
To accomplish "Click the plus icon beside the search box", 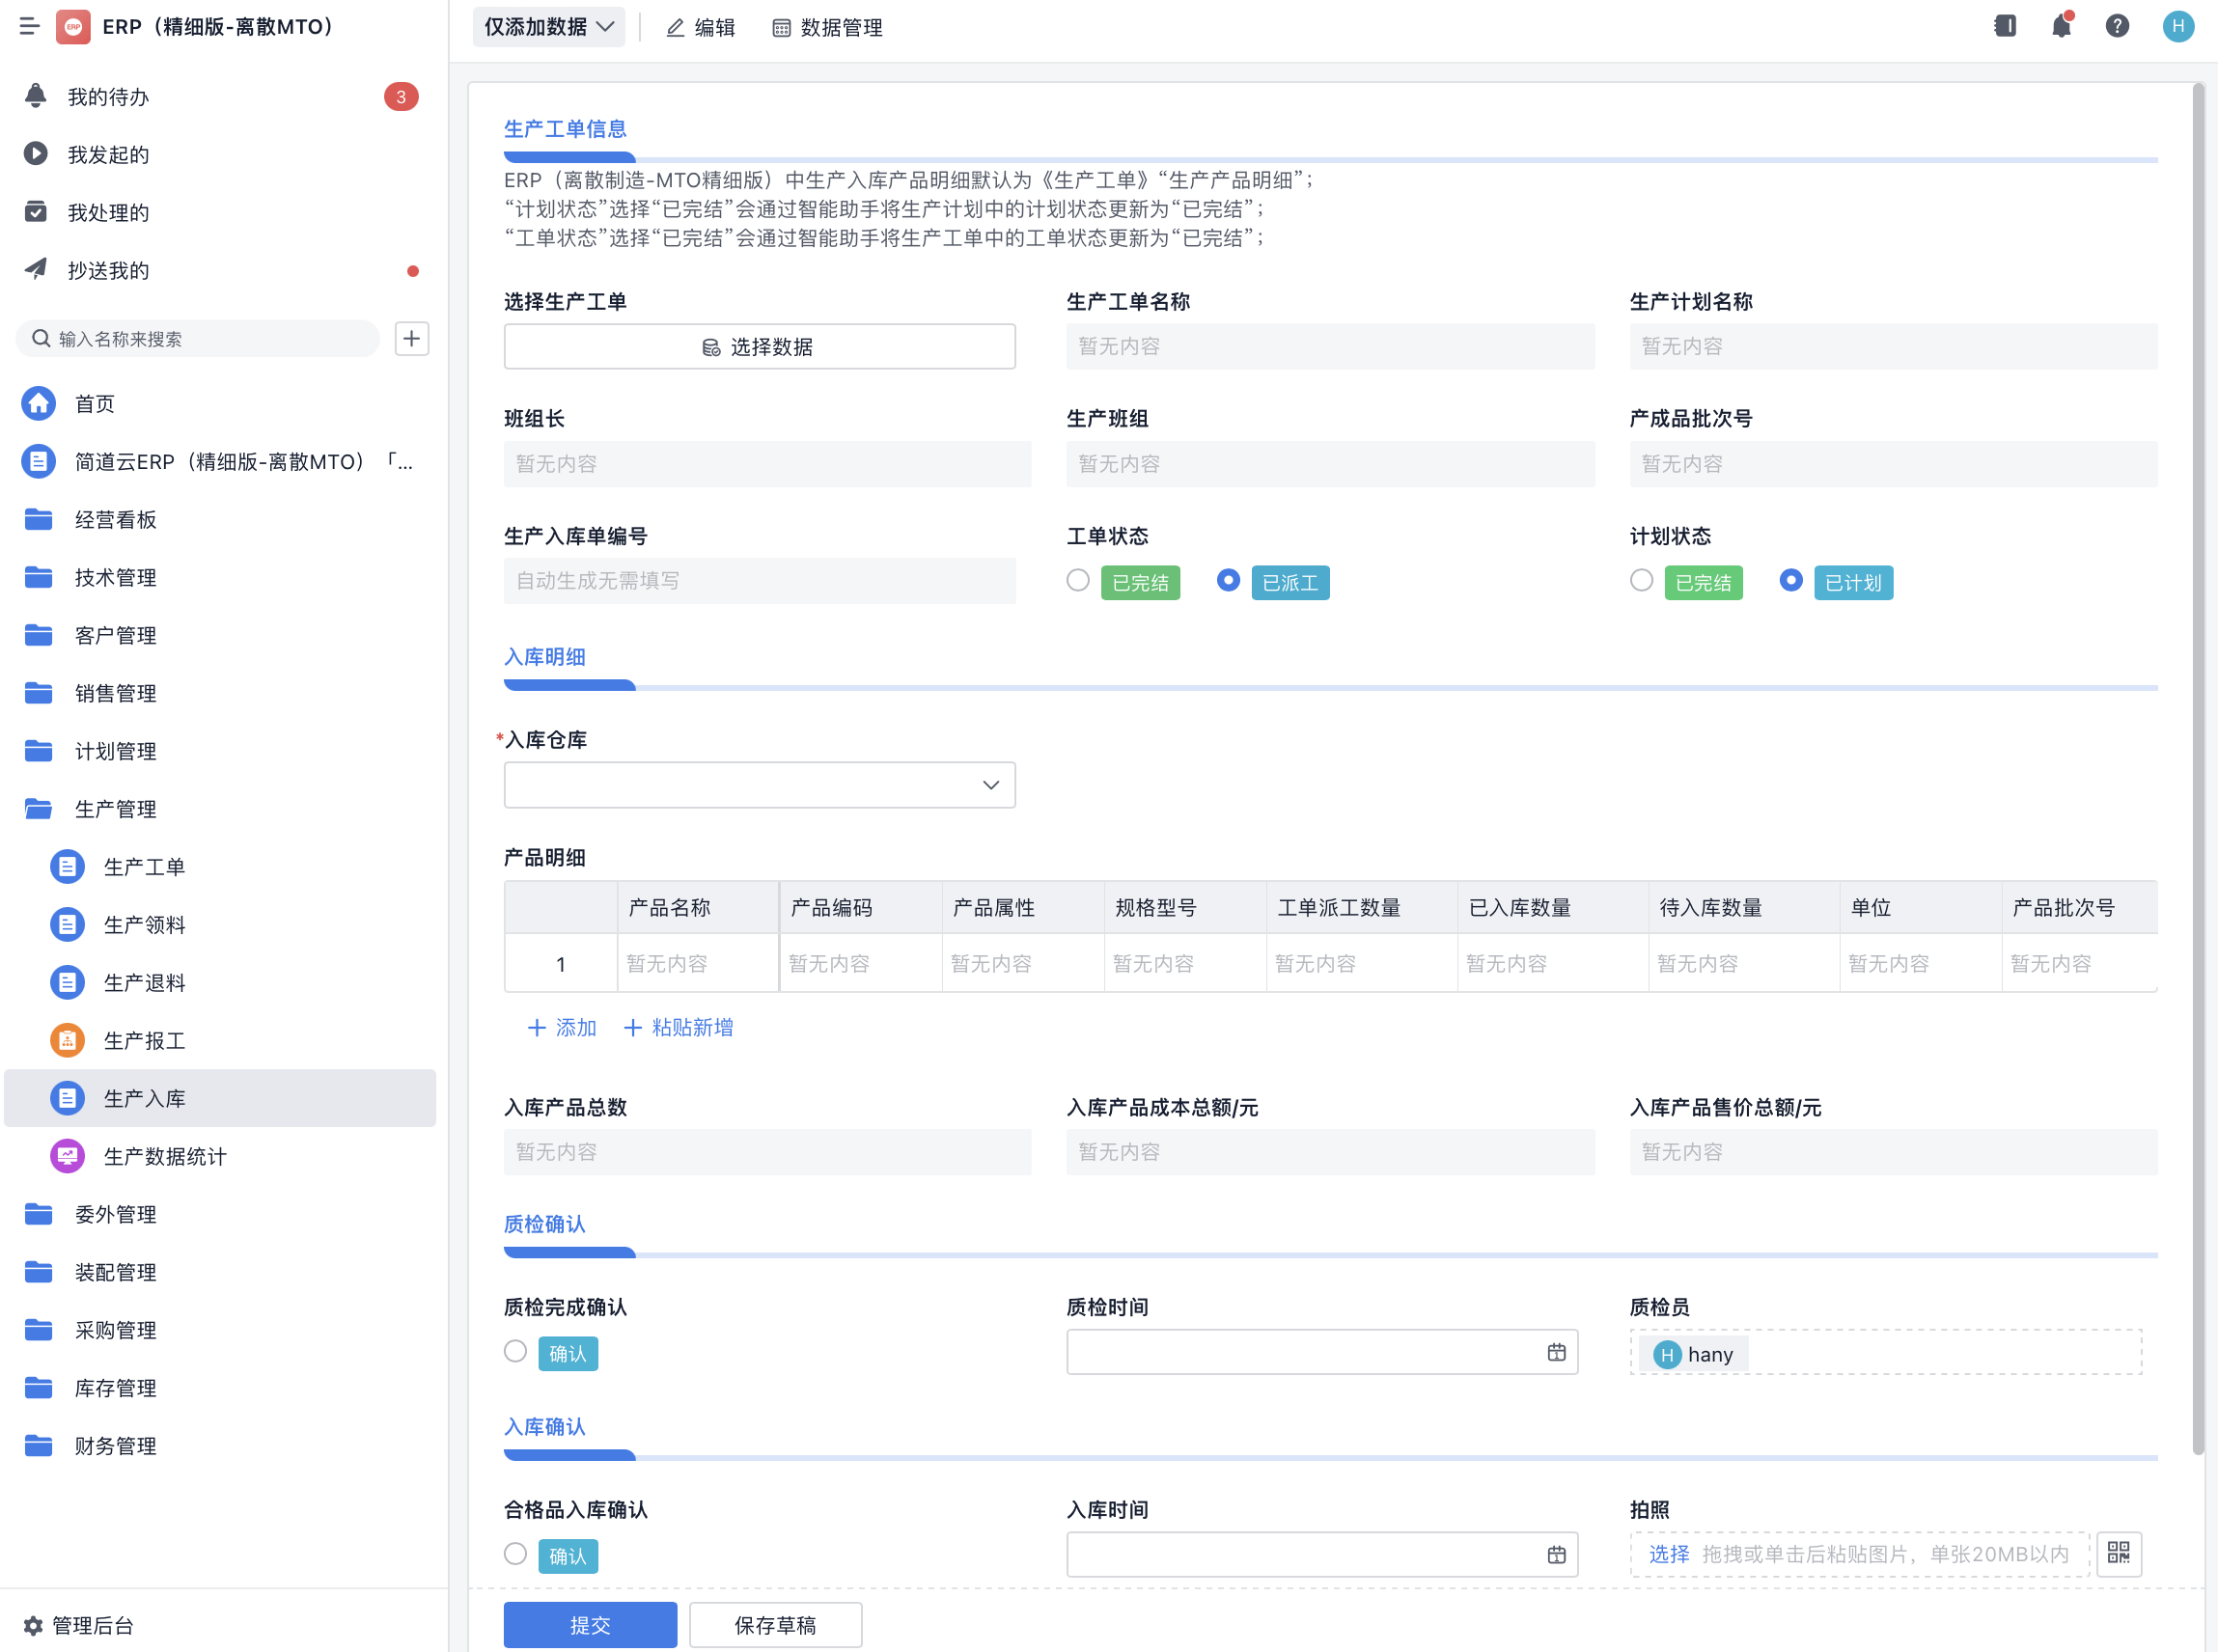I will [x=411, y=339].
